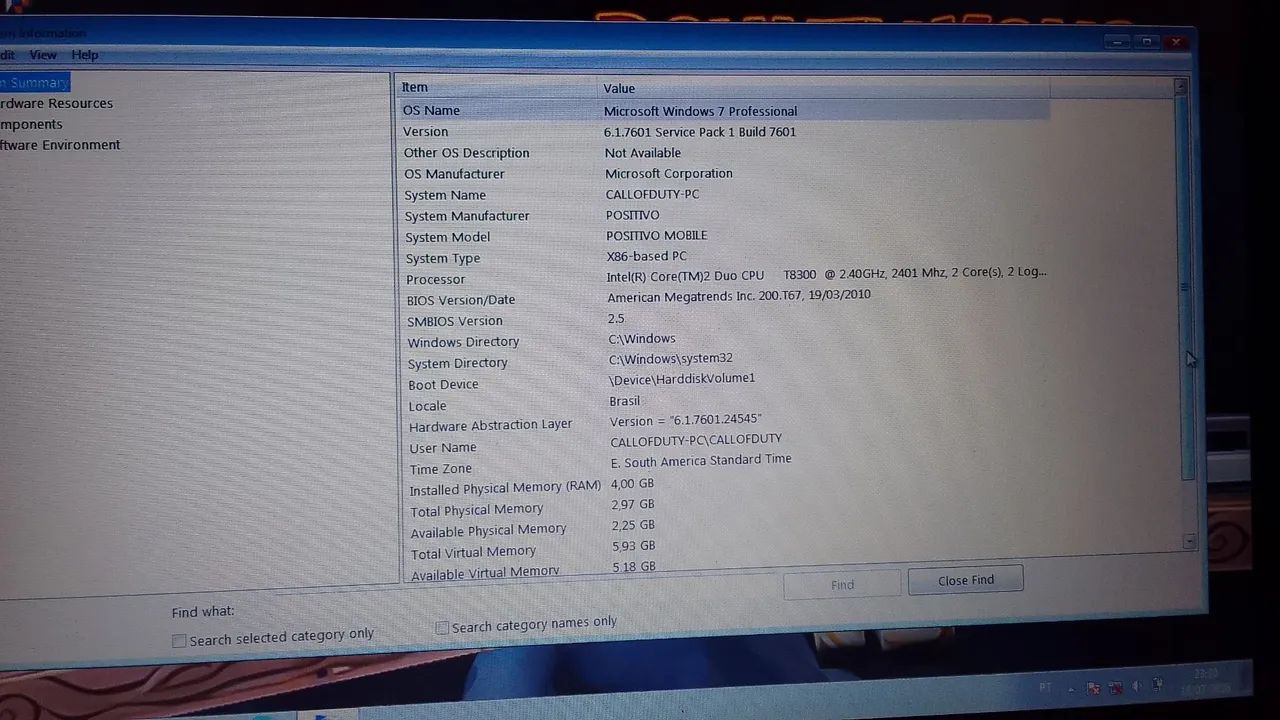Open the Action Center flag tray icon
Screen dimensions: 1280x720
coord(1093,688)
